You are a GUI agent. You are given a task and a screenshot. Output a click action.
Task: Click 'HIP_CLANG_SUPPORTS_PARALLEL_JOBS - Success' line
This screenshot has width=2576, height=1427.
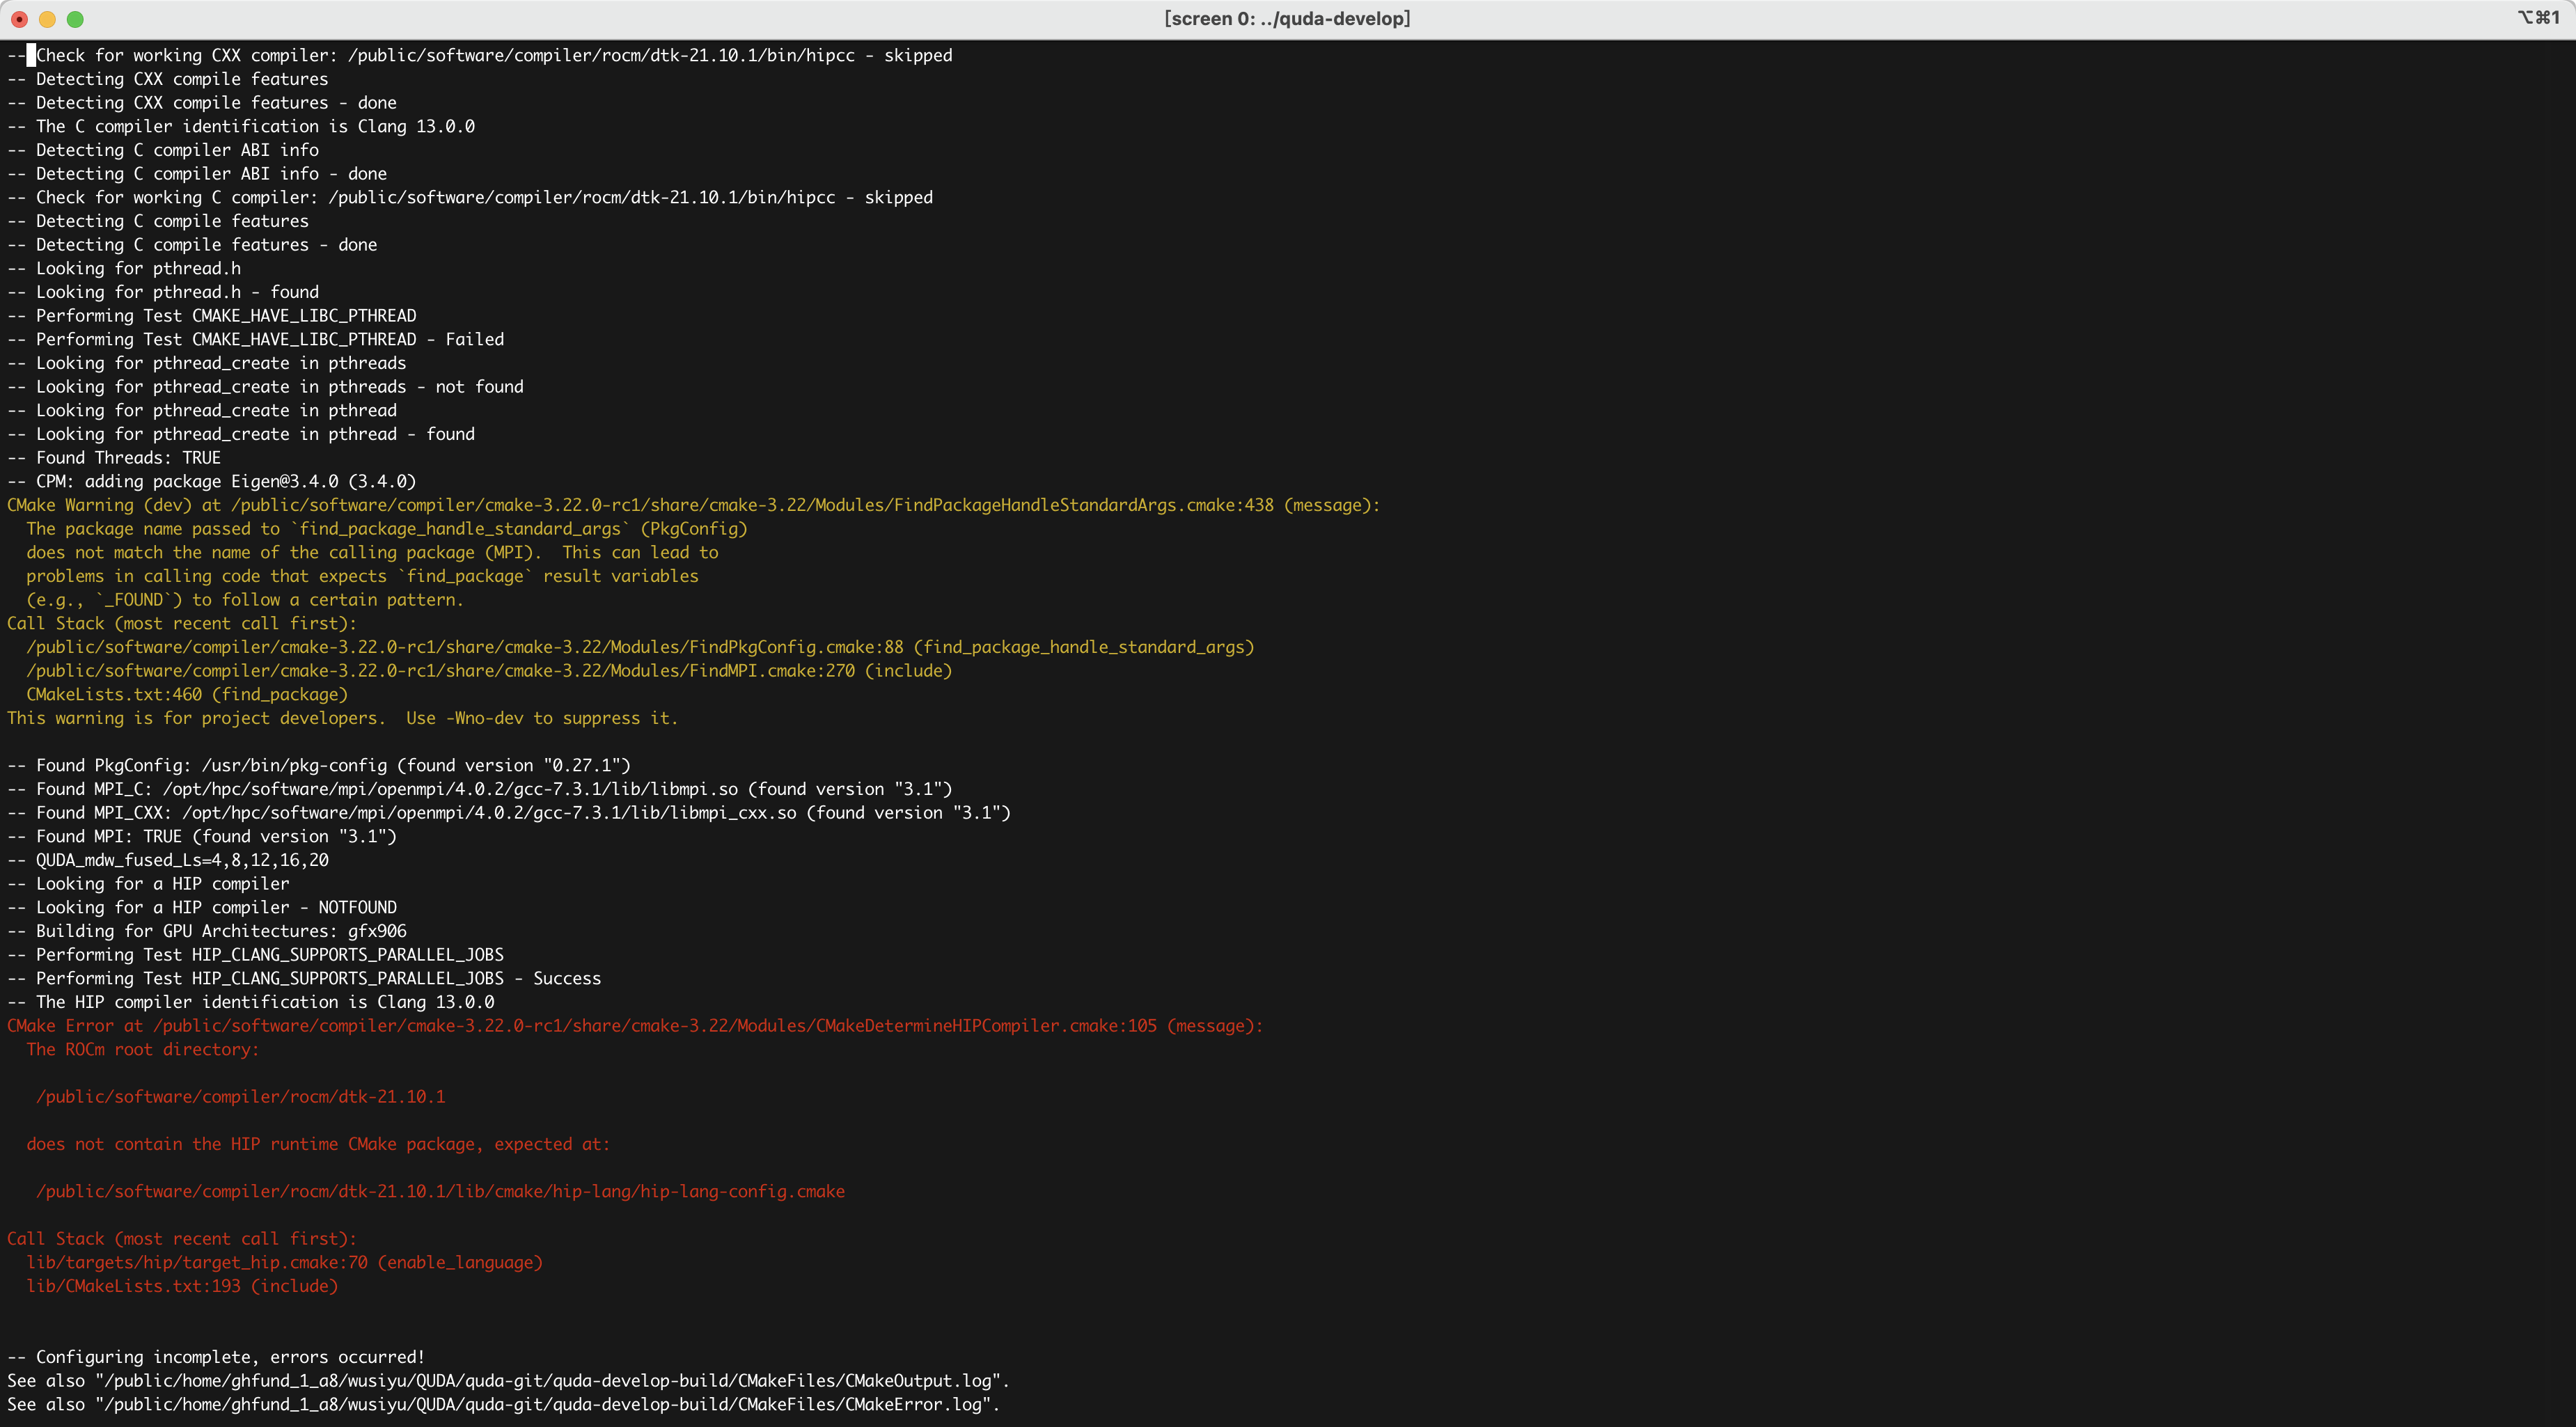pos(304,978)
